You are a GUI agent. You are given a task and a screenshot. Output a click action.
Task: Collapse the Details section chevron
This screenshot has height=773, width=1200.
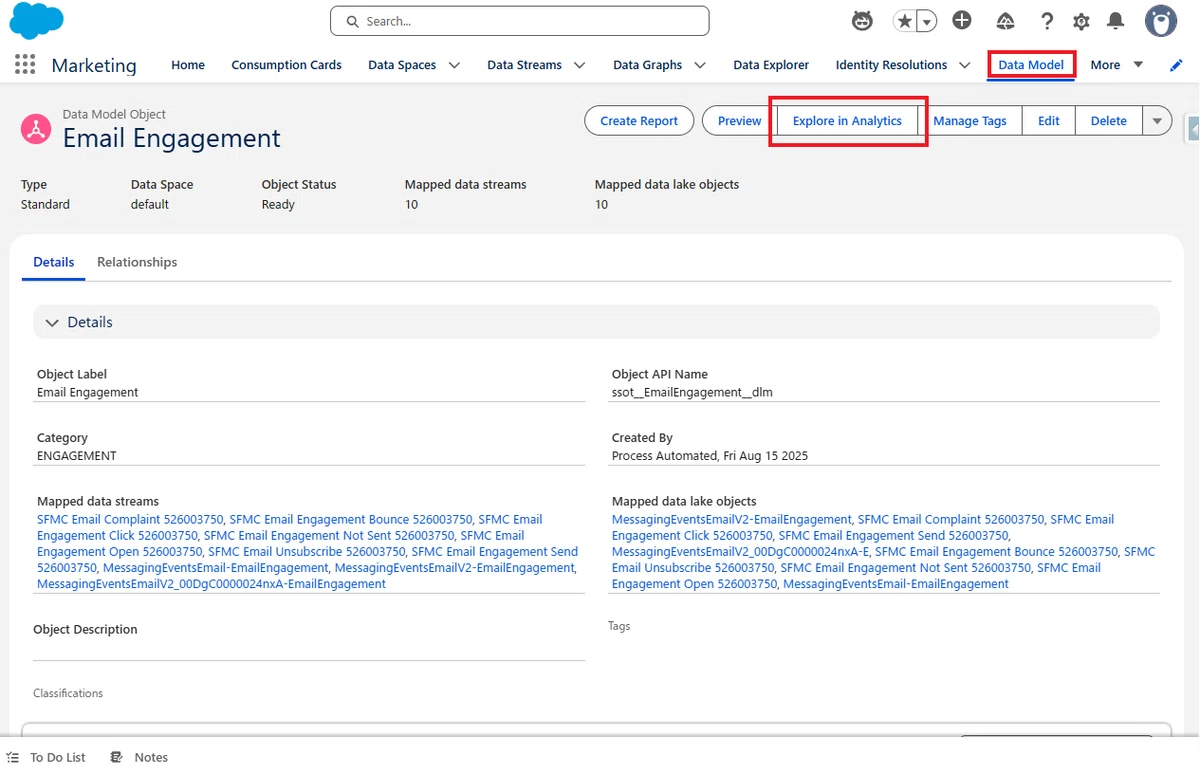point(52,322)
